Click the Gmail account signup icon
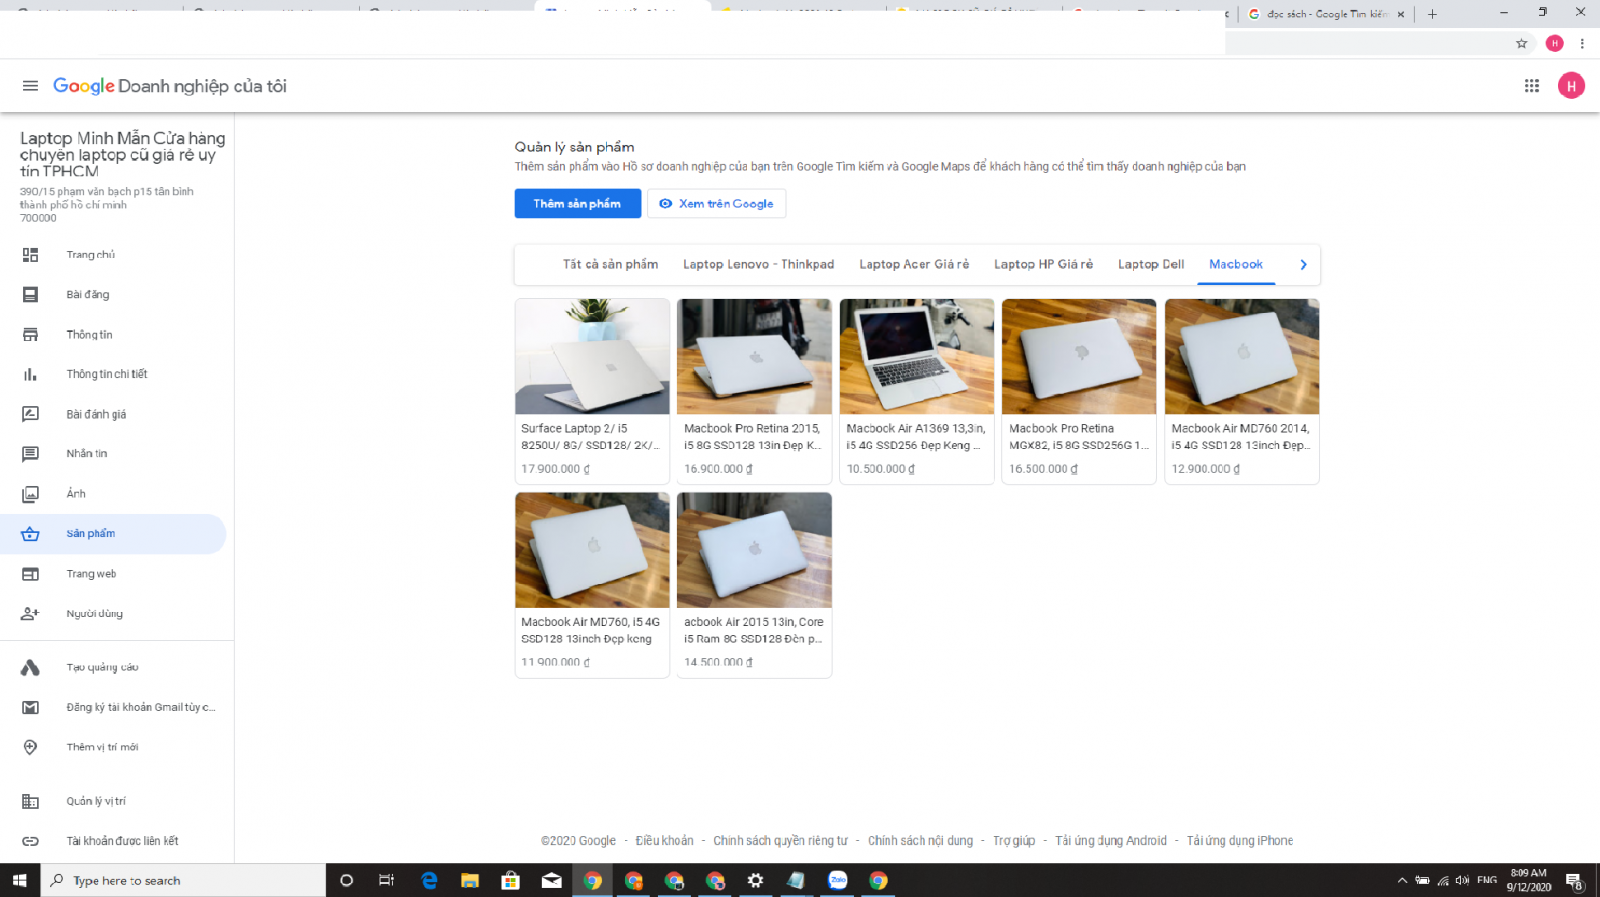The image size is (1600, 897). (30, 707)
